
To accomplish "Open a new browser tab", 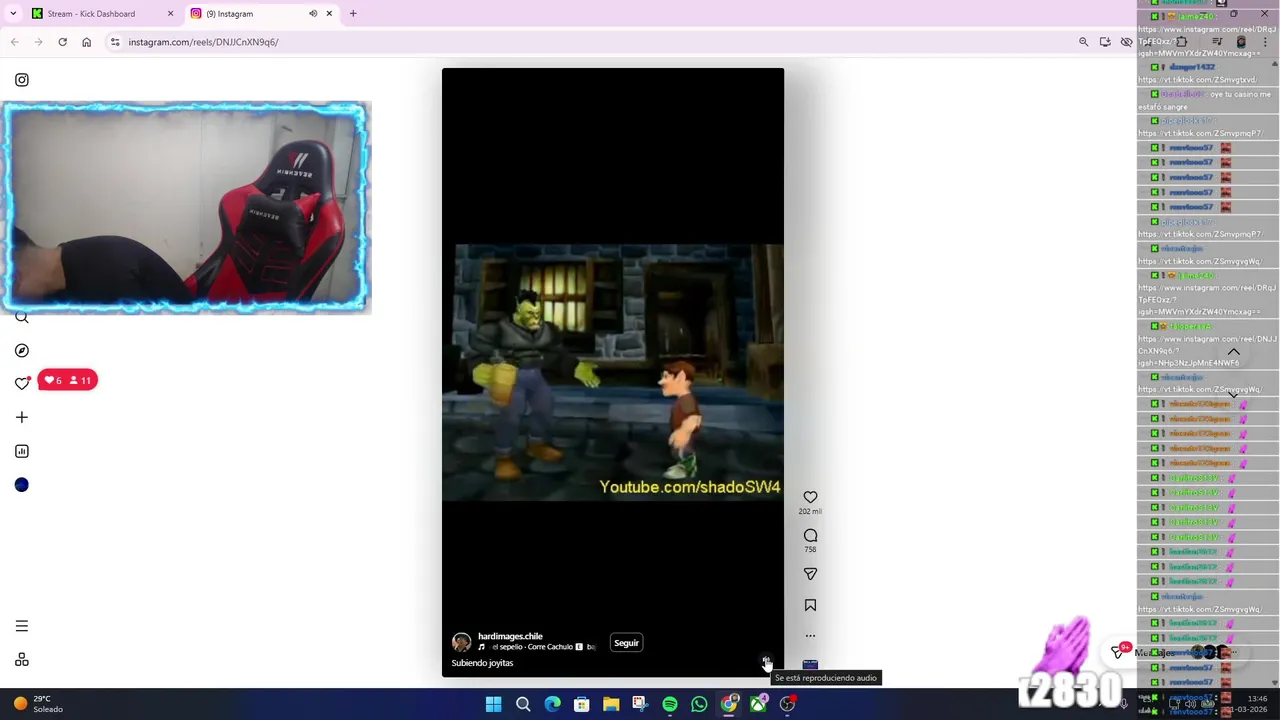I will [353, 14].
